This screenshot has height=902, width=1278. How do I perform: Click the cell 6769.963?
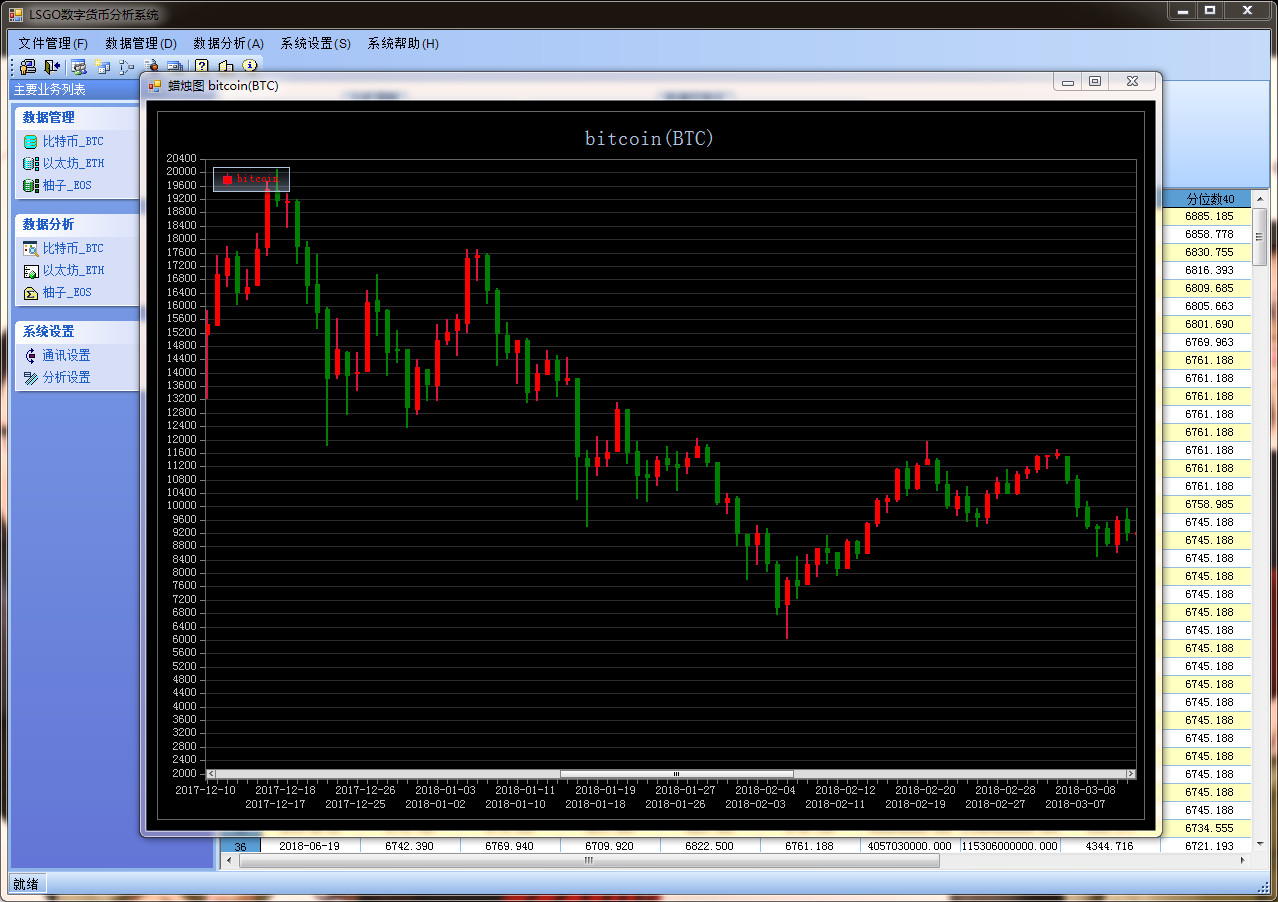(1206, 342)
